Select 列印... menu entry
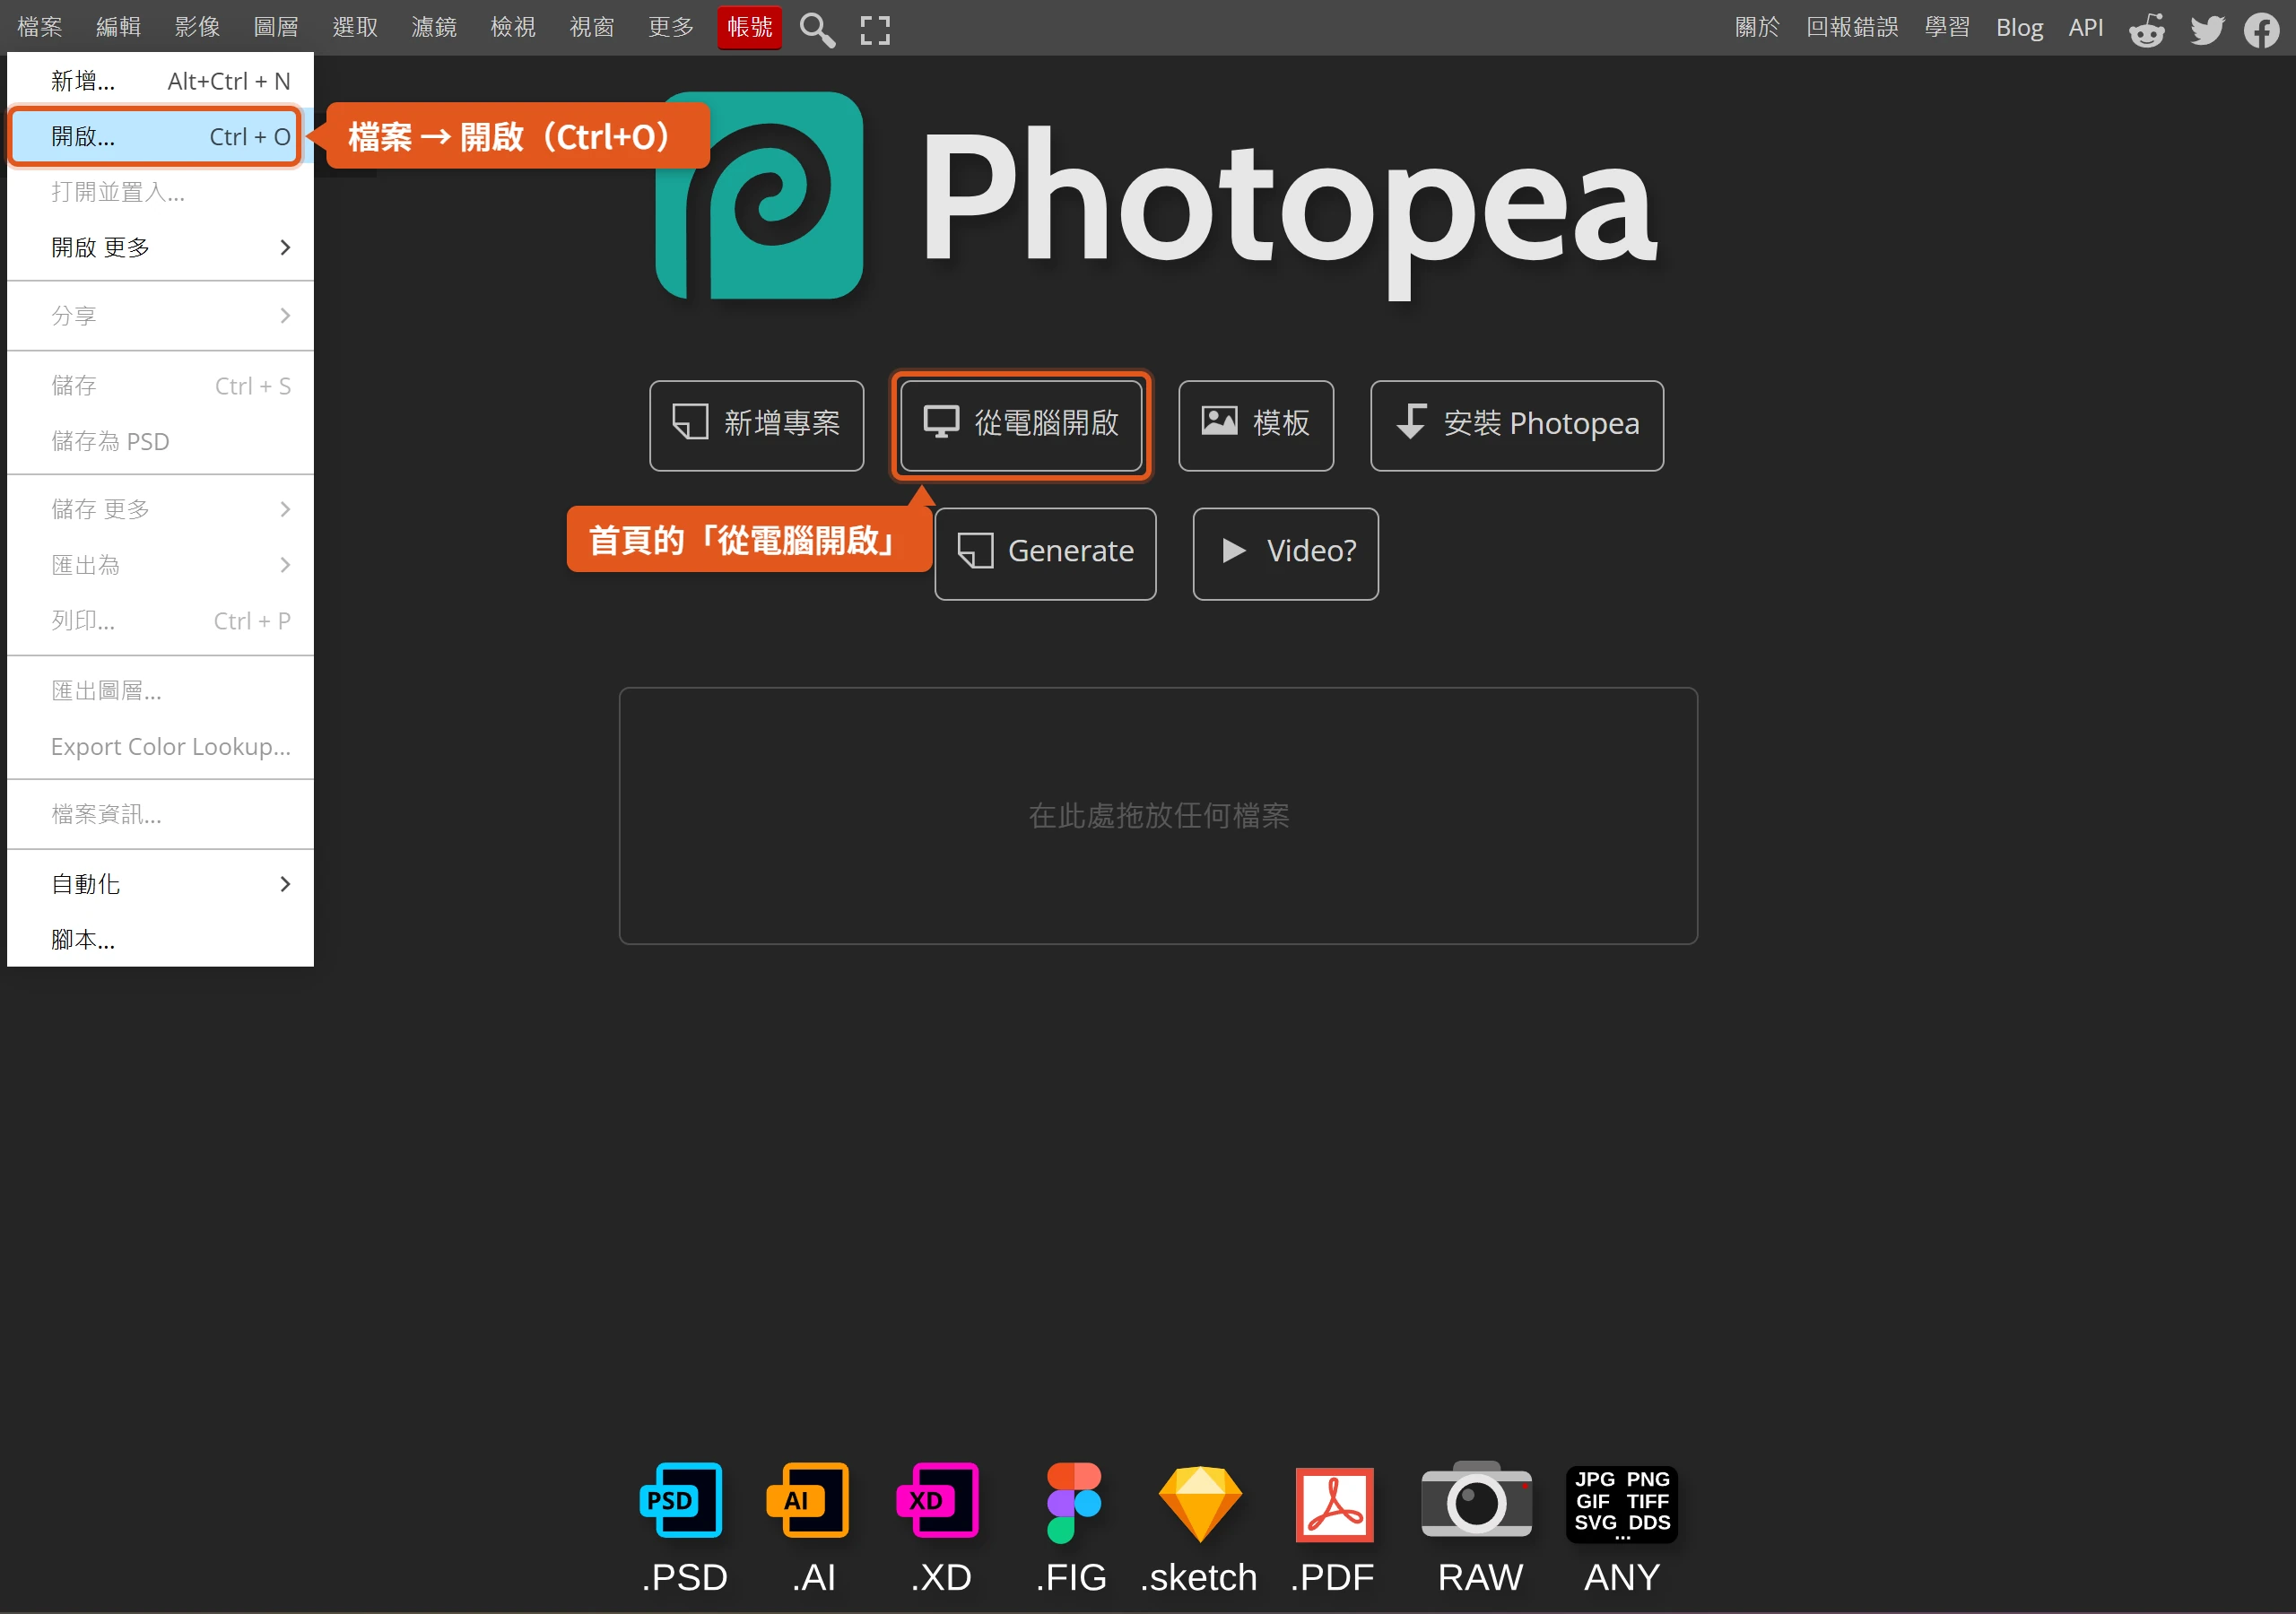Image resolution: width=2296 pixels, height=1614 pixels. click(160, 621)
